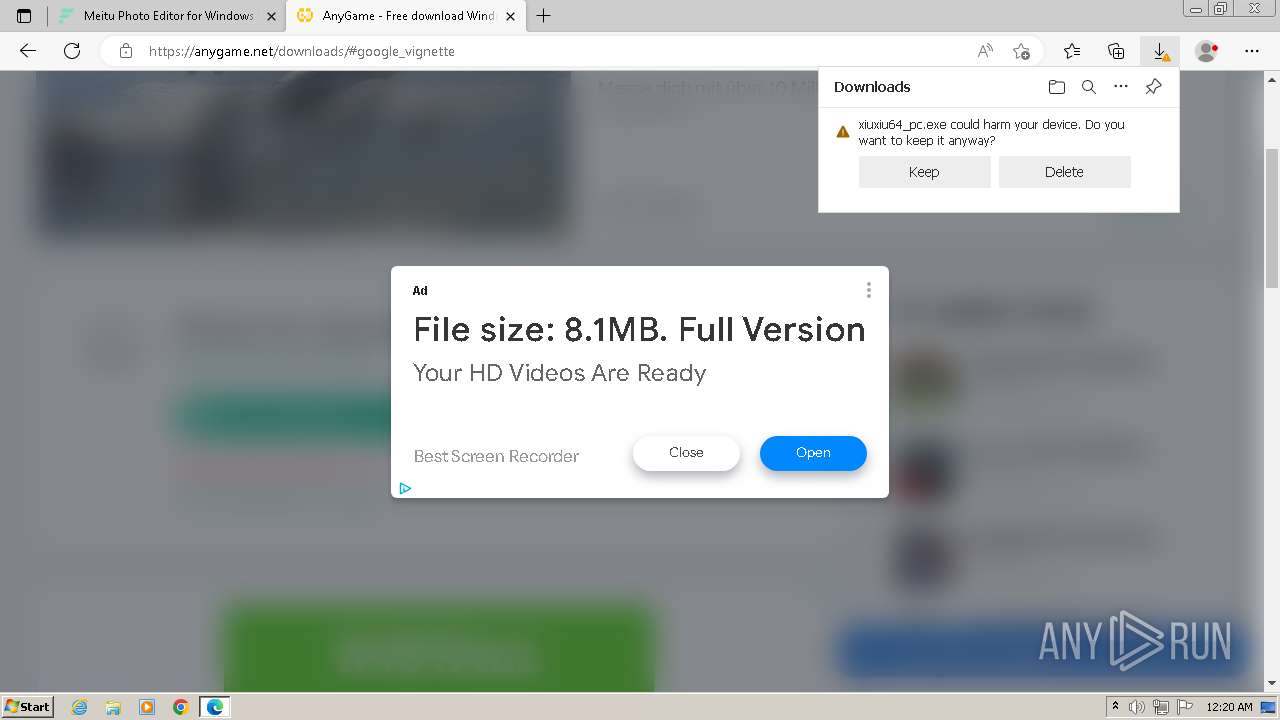Open downloads folder icon in Downloads panel
This screenshot has height=720, width=1280.
pos(1057,87)
